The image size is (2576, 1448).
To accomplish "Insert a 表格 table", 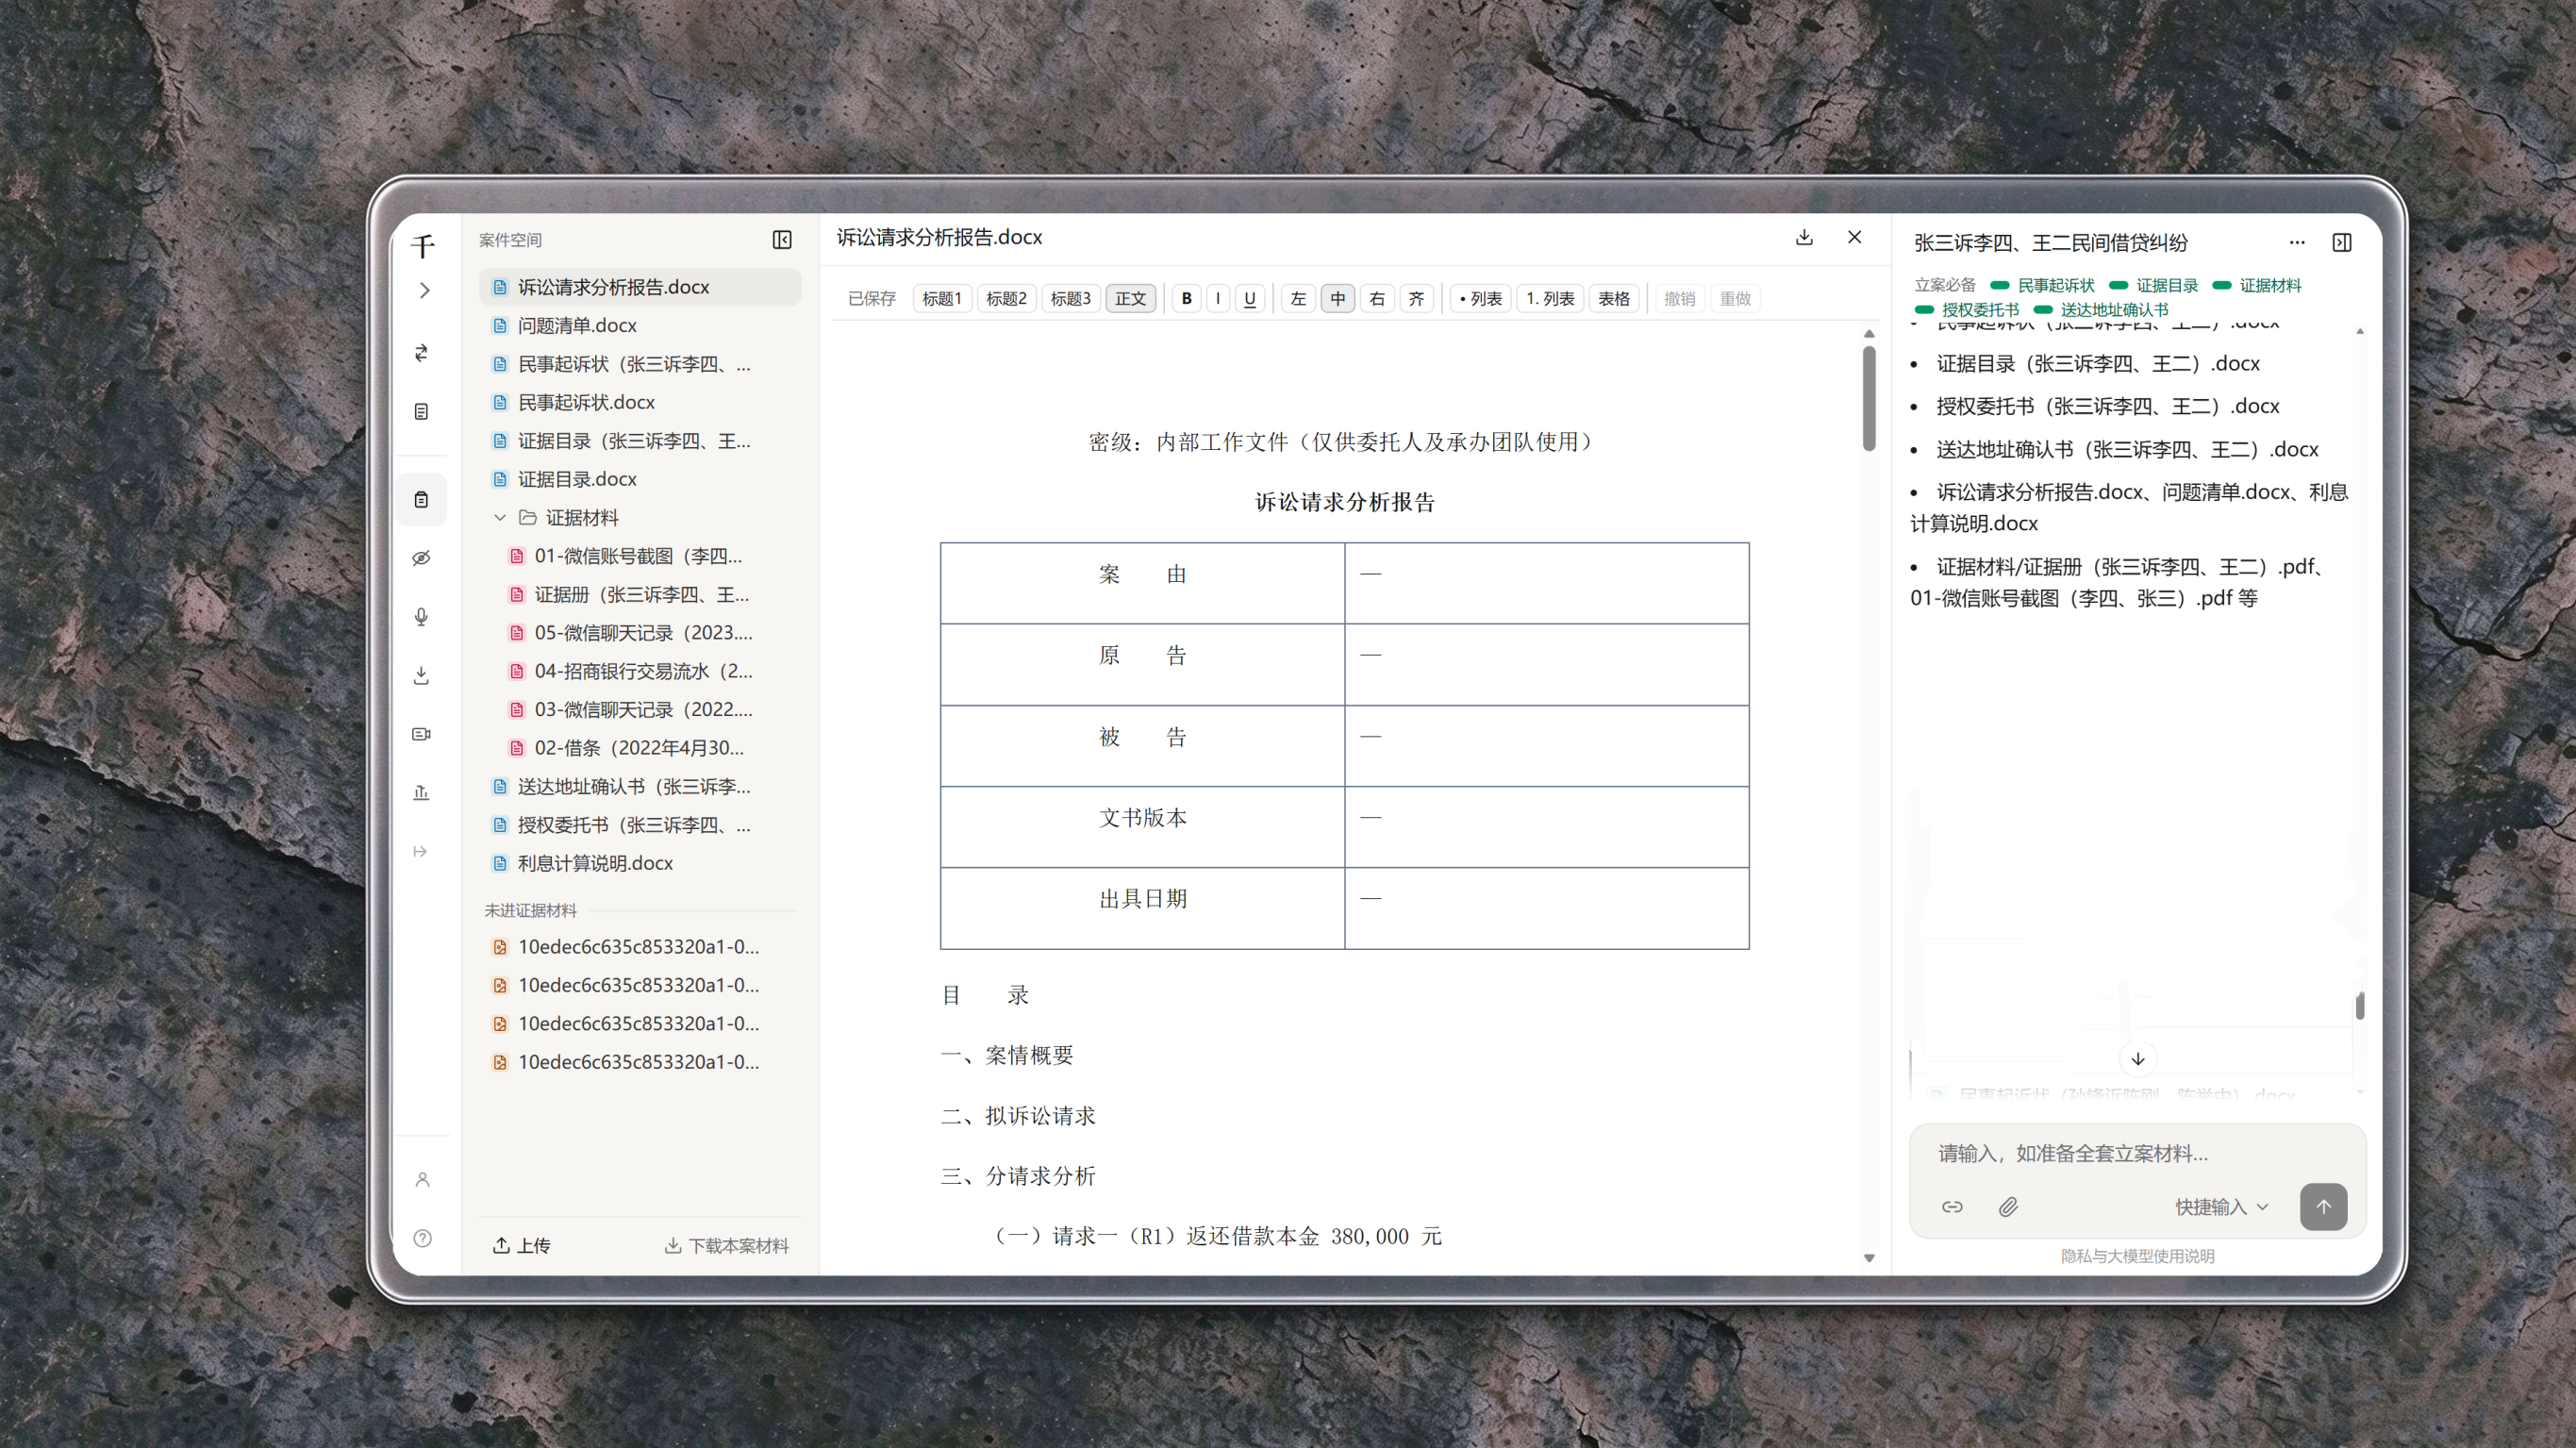I will (1613, 298).
